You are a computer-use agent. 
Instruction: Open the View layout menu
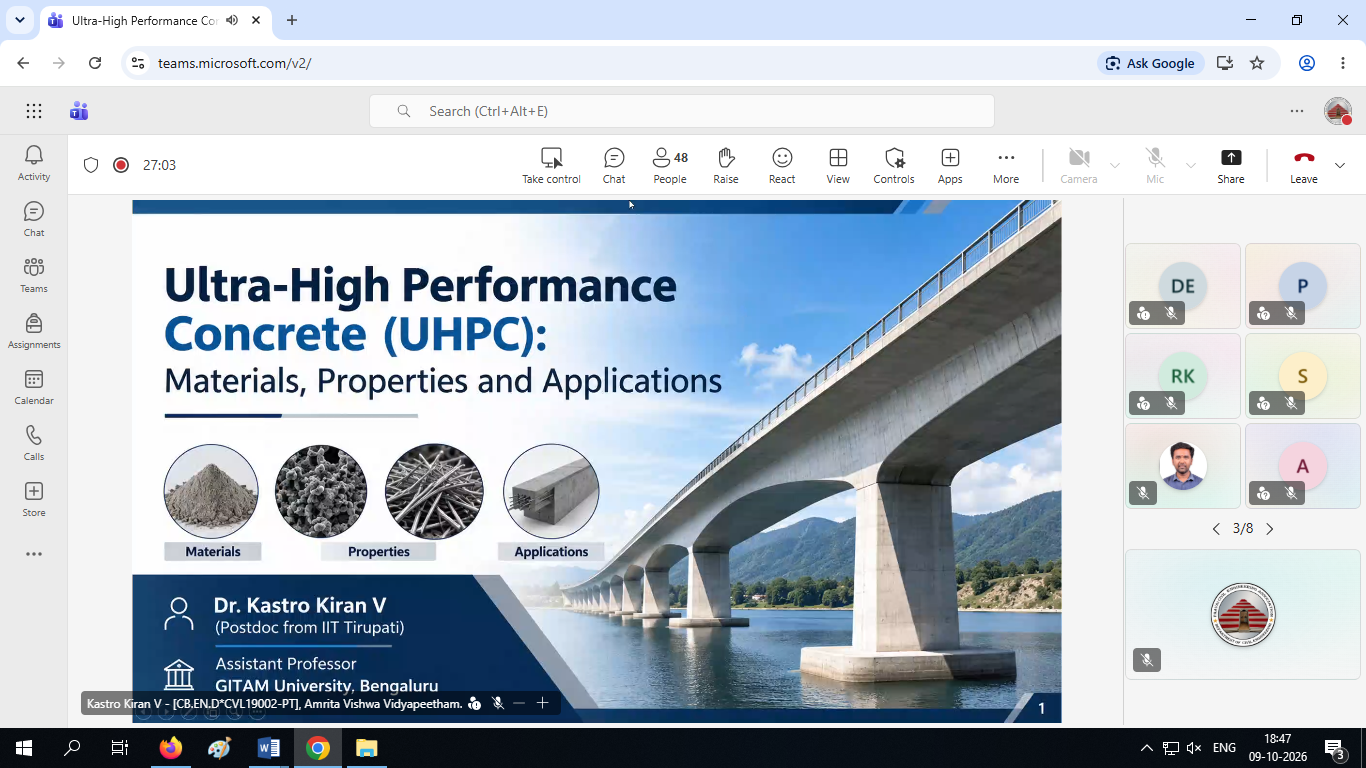coord(838,165)
